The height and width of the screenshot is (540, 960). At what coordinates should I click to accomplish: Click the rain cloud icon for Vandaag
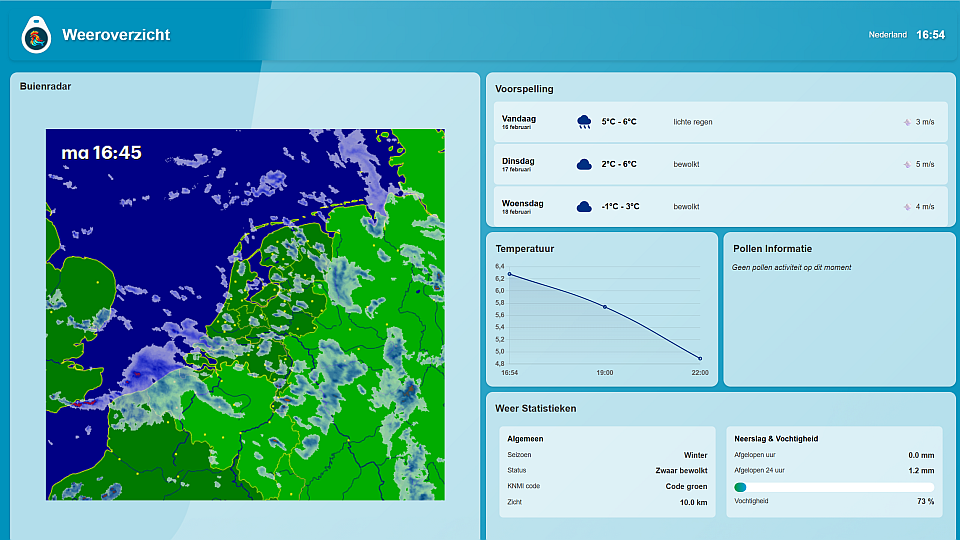coord(584,122)
